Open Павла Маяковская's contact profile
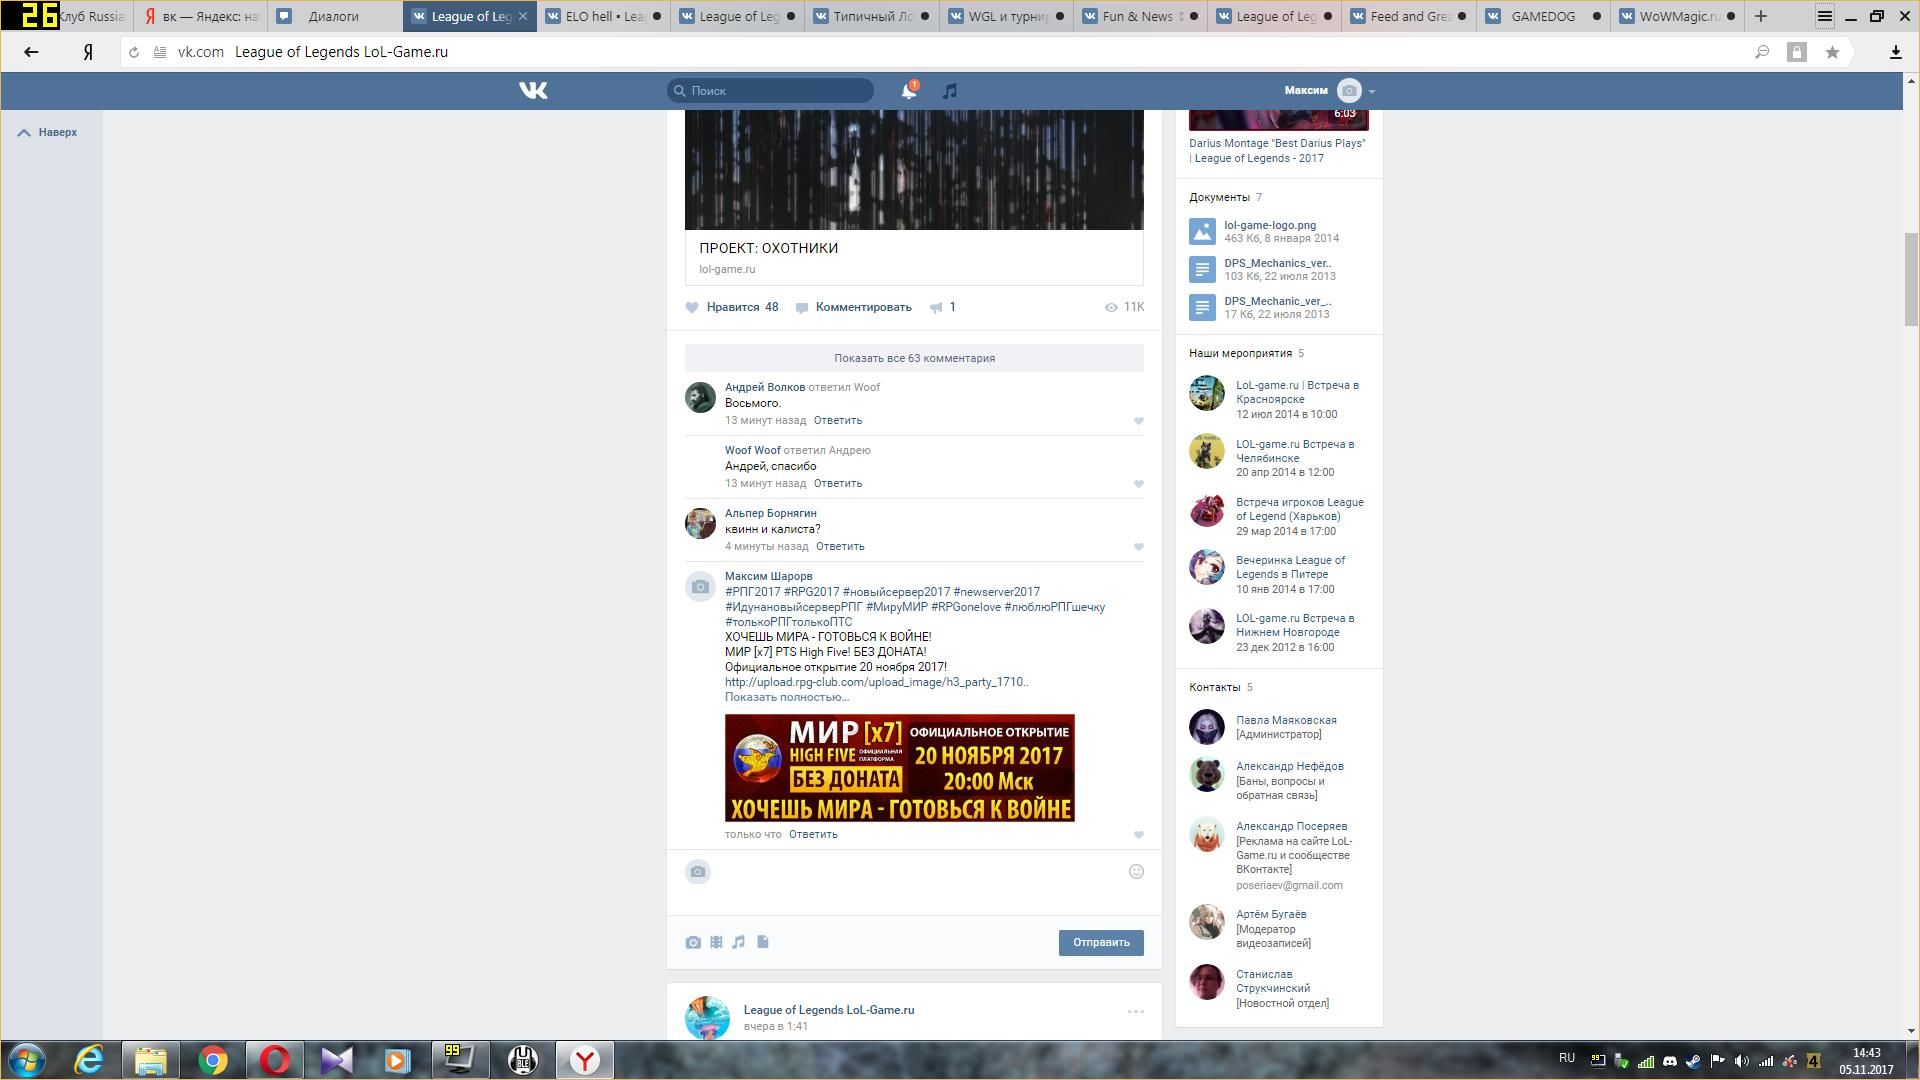 pos(1286,720)
